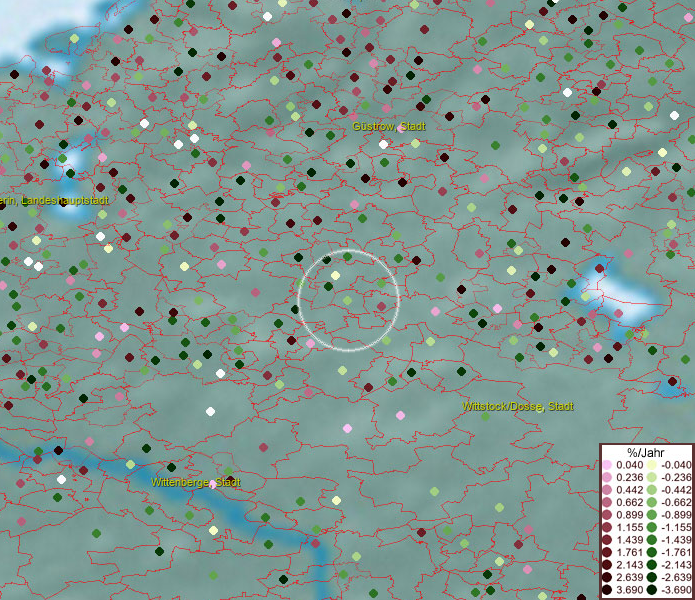The image size is (695, 600).
Task: Select the -2.639 legend swatch
Action: [652, 577]
